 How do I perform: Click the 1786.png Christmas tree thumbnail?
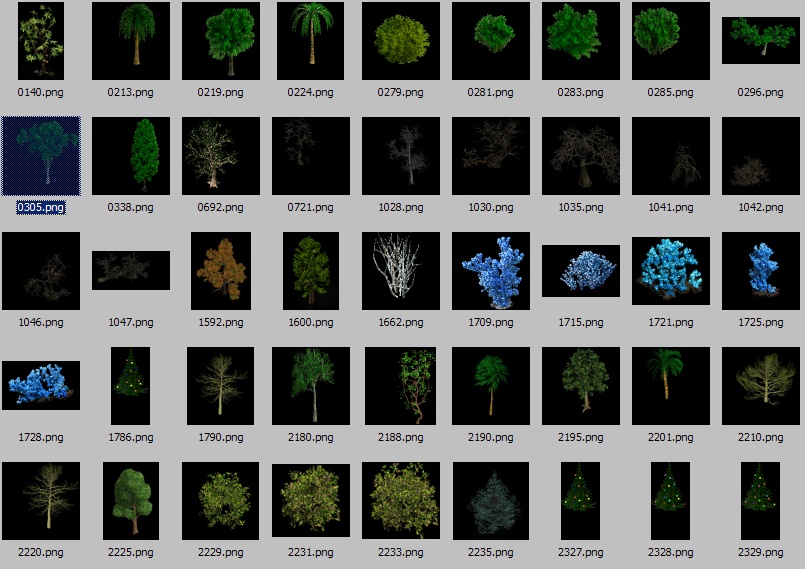(x=131, y=386)
